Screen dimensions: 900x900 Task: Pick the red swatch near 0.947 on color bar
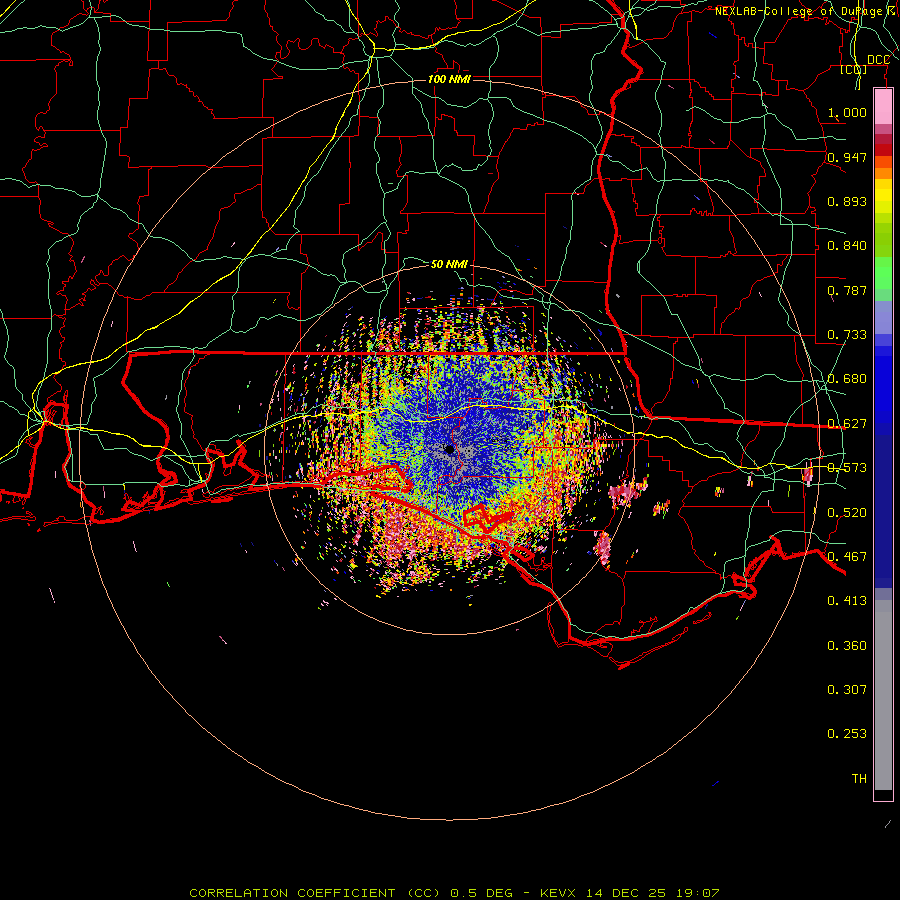coord(883,149)
